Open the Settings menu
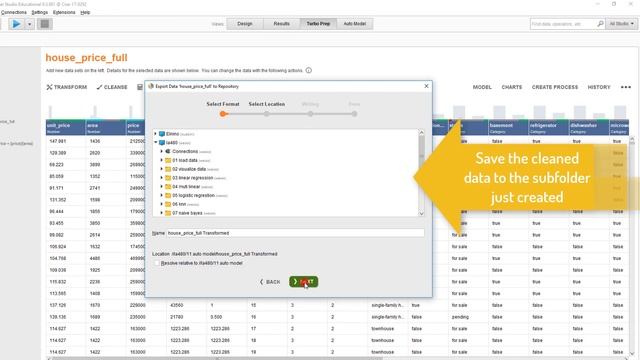 pyautogui.click(x=40, y=12)
